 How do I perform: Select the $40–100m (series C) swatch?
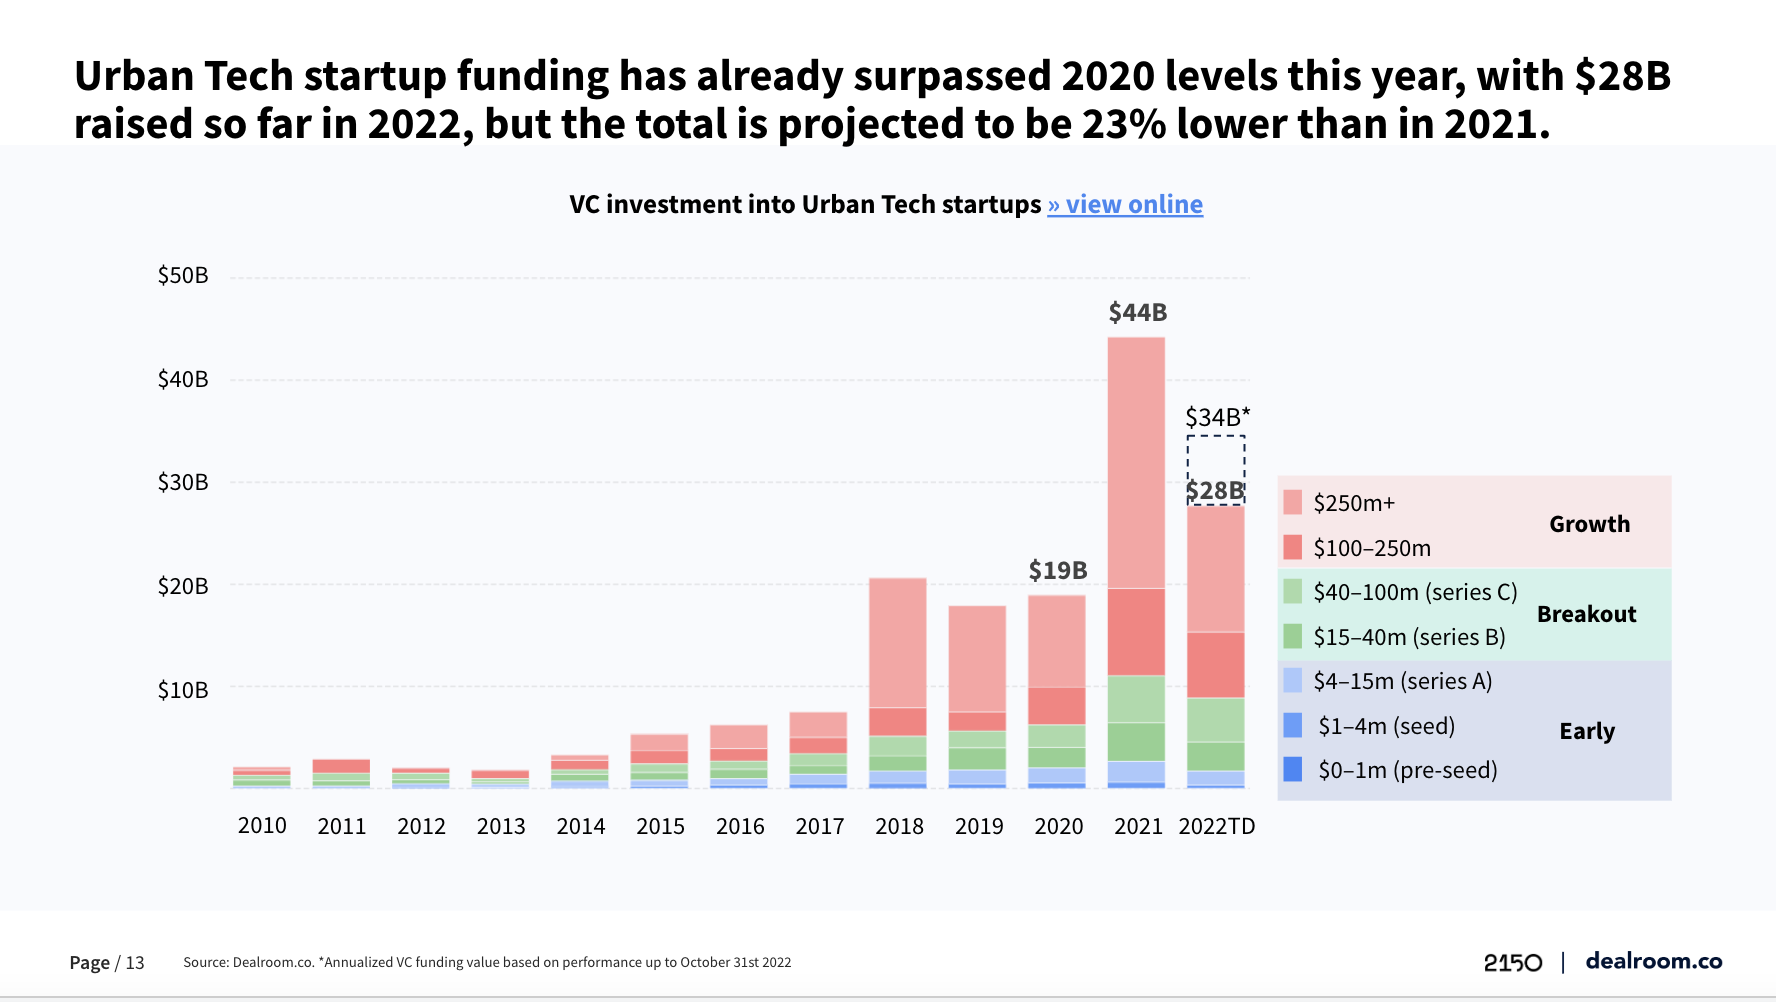(x=1292, y=591)
